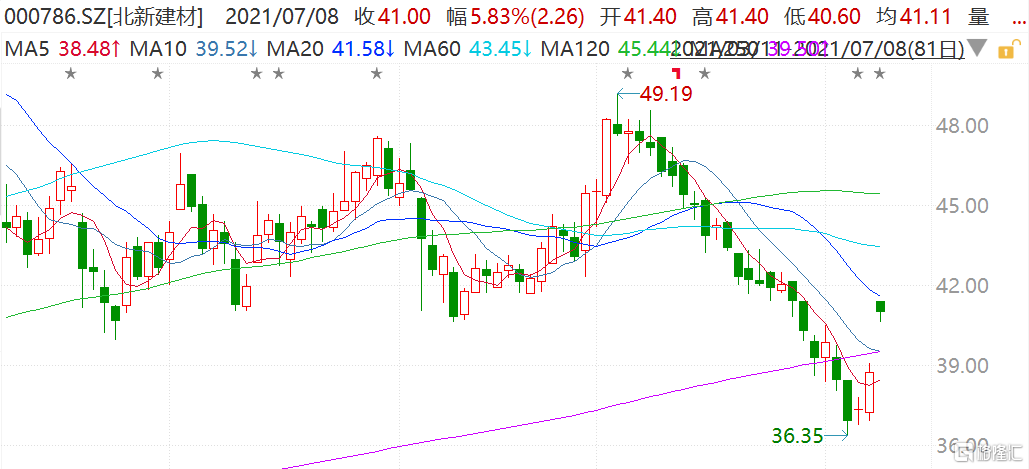Viewport: 1029px width, 469px height.
Task: Select the tall red candlestick just before the last candle
Action: [870, 392]
